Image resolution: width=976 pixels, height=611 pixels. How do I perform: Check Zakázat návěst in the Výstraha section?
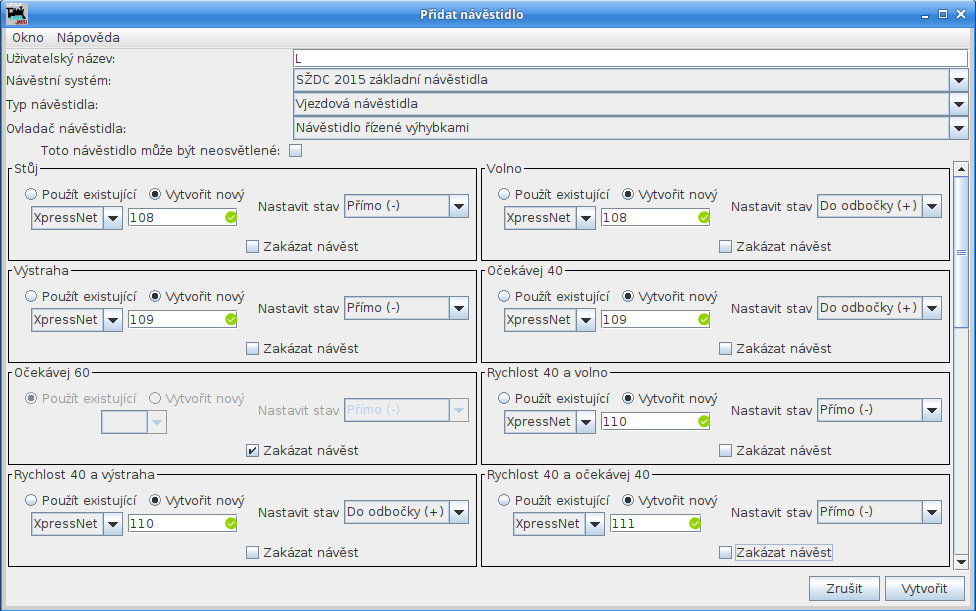point(252,349)
